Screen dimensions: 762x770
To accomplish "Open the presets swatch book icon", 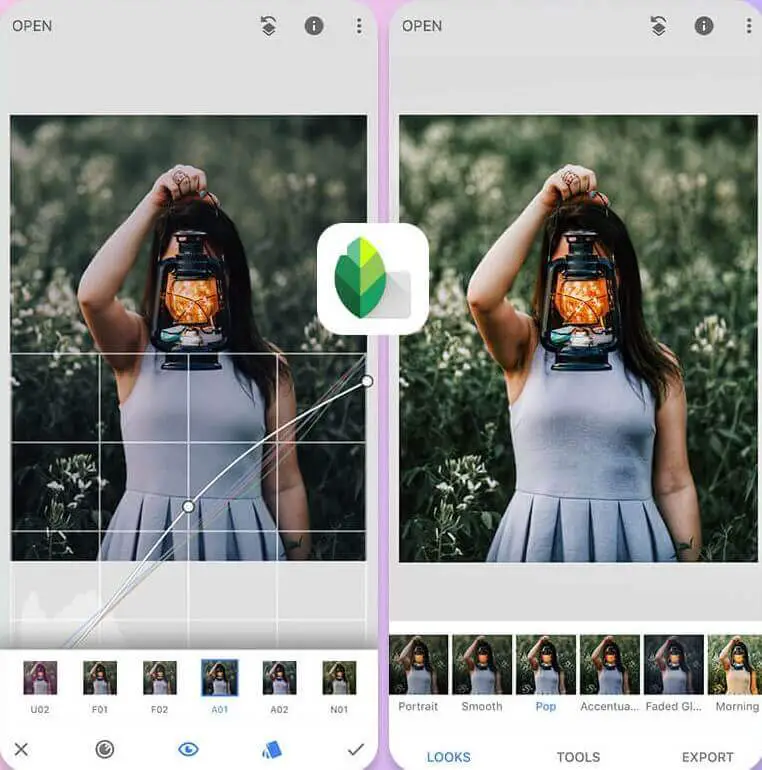I will (272, 750).
